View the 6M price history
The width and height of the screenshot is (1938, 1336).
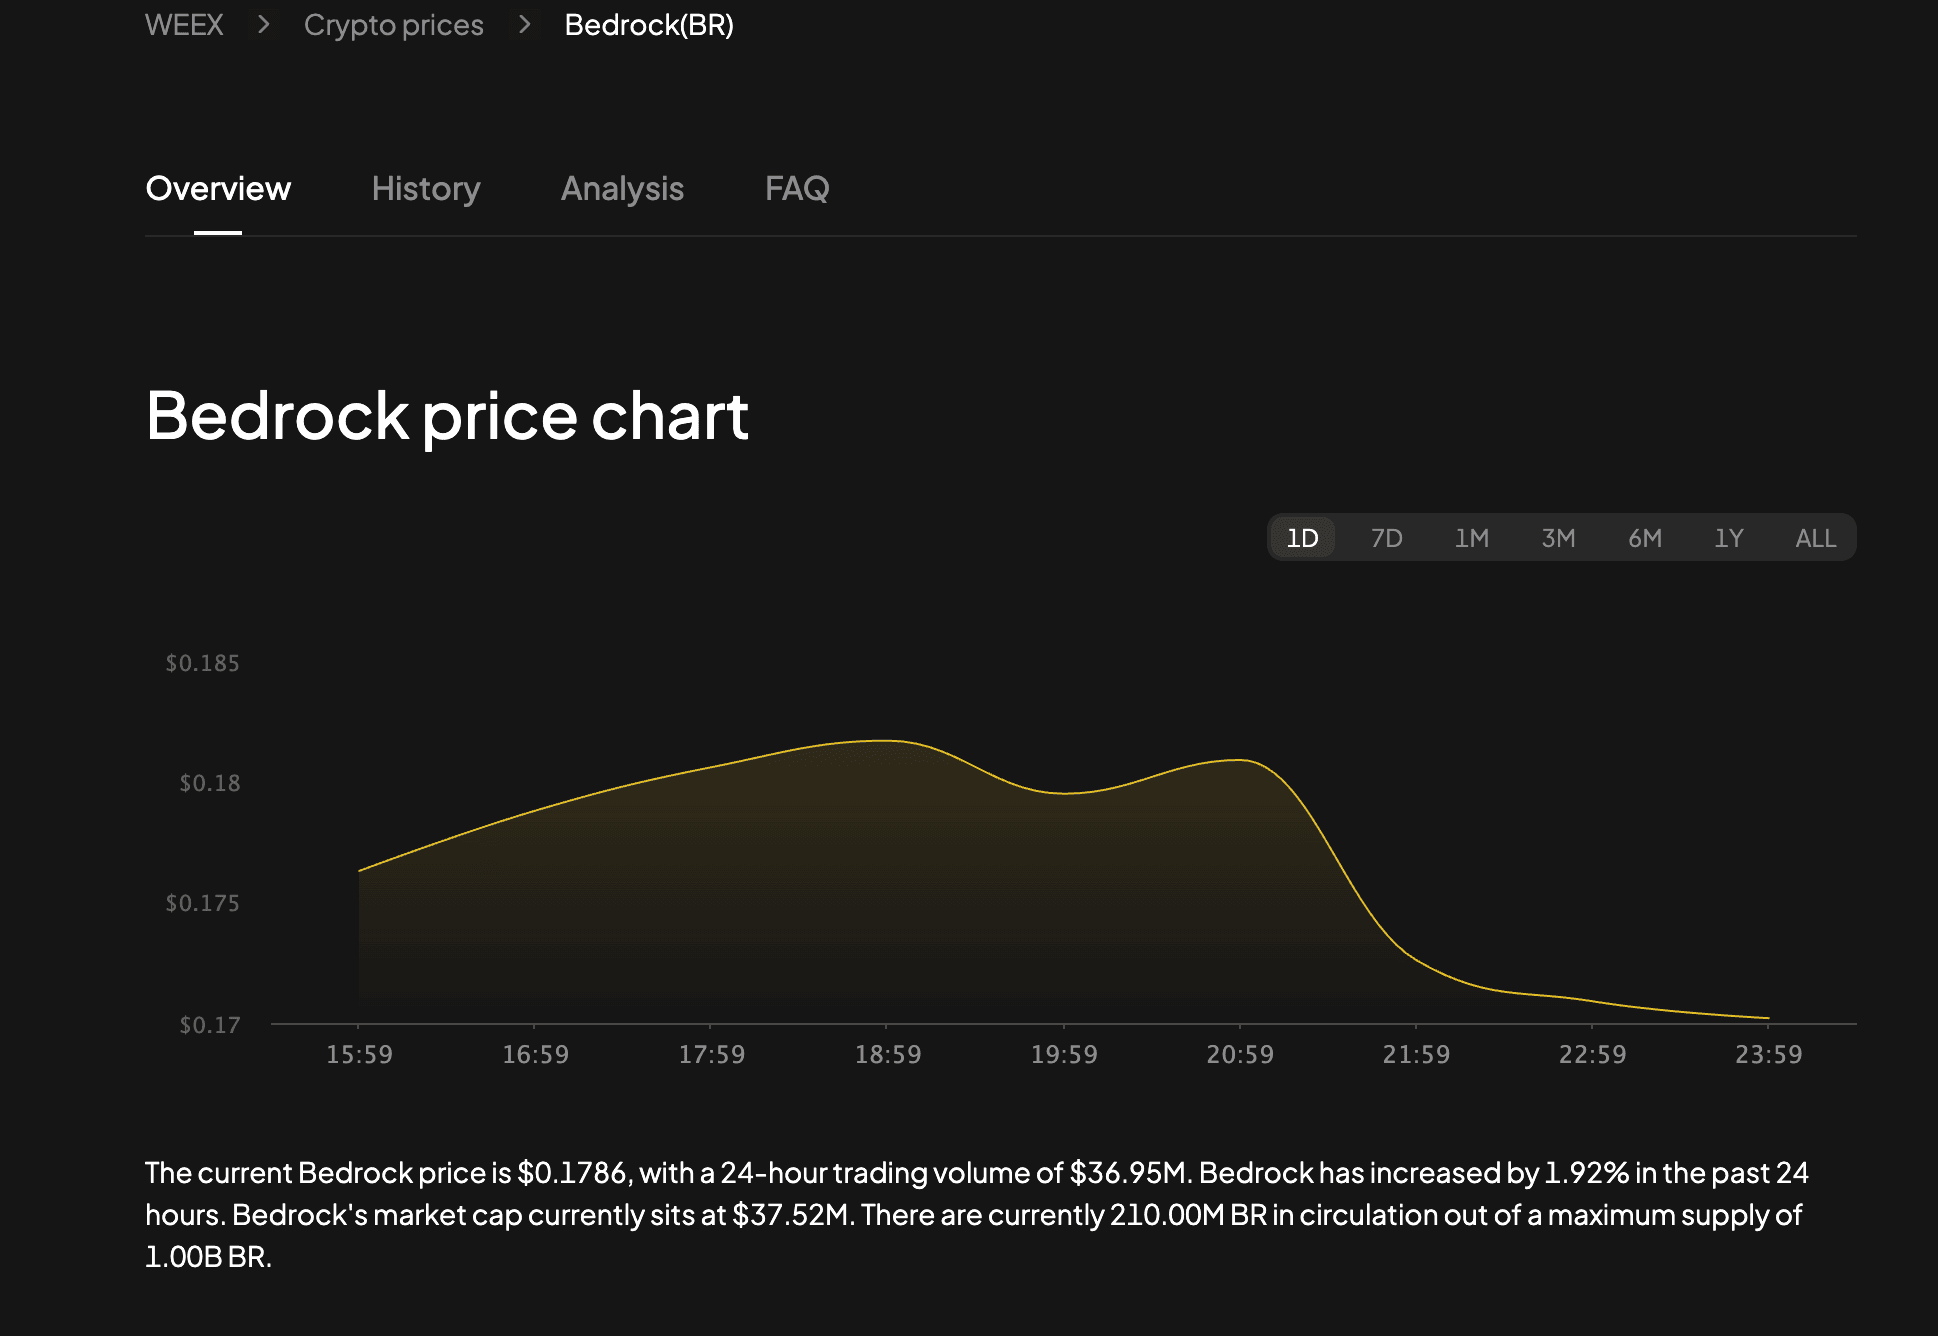(1644, 537)
